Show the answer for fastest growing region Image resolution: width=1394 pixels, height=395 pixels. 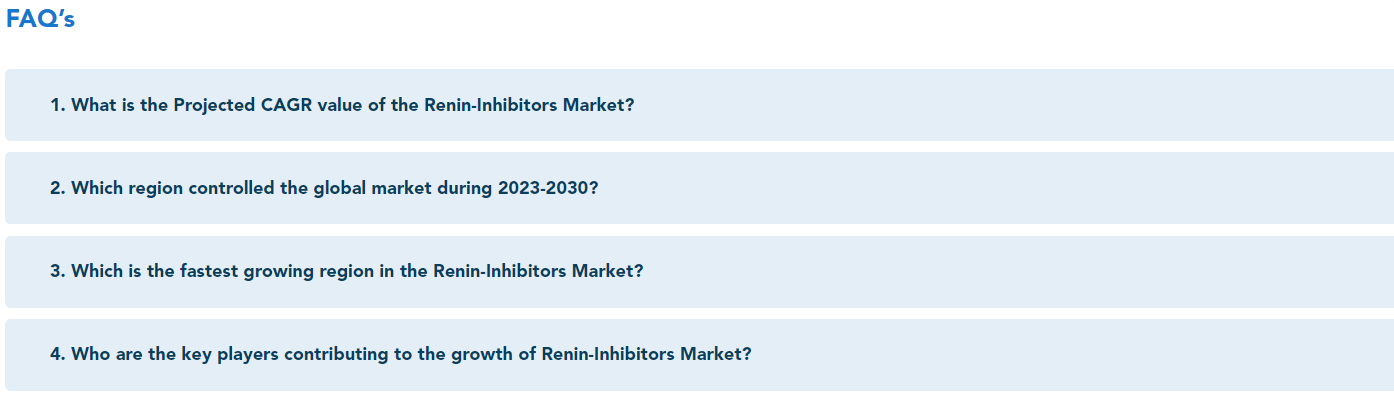[699, 271]
